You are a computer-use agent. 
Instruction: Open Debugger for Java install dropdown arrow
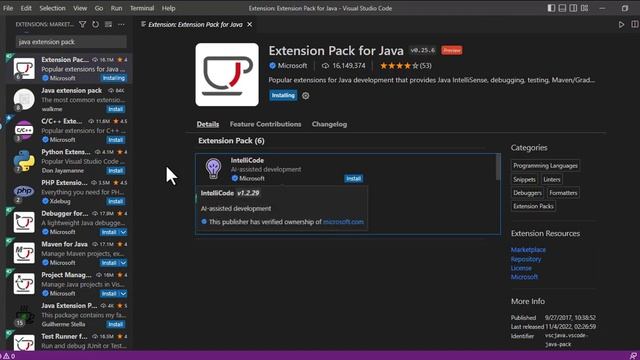pyautogui.click(x=123, y=232)
